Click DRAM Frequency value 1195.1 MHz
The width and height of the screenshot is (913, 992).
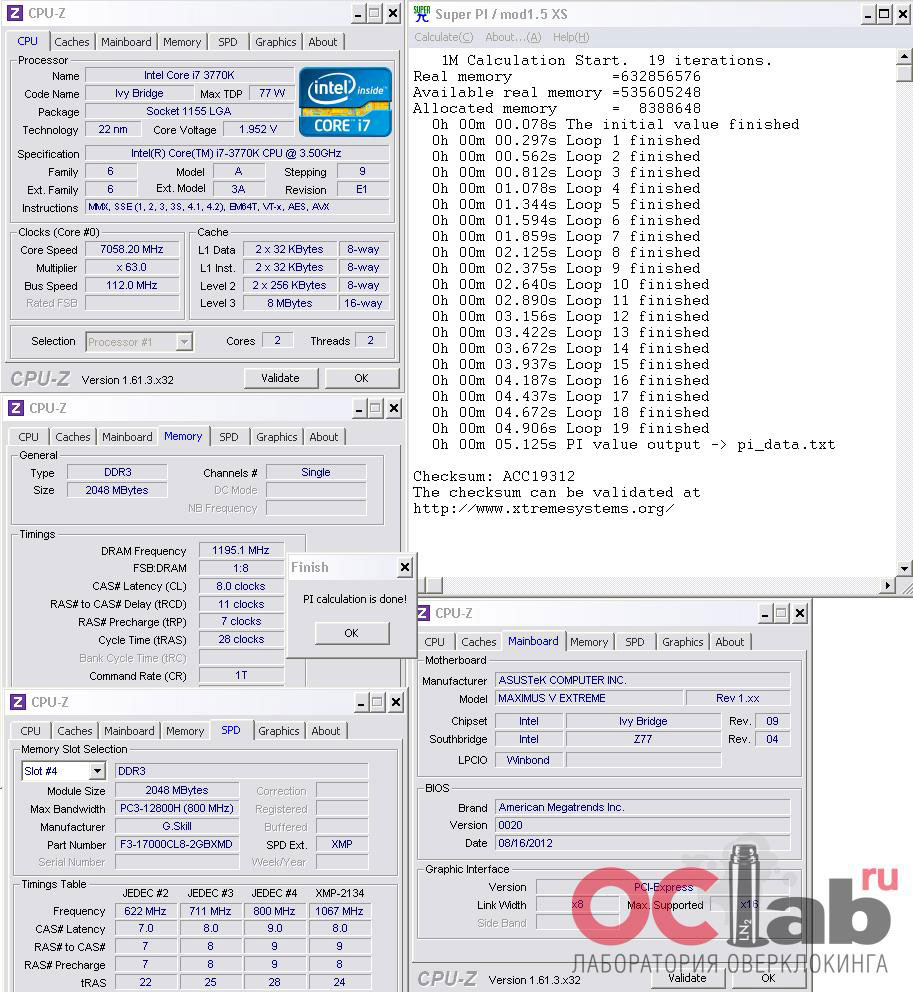pos(241,550)
